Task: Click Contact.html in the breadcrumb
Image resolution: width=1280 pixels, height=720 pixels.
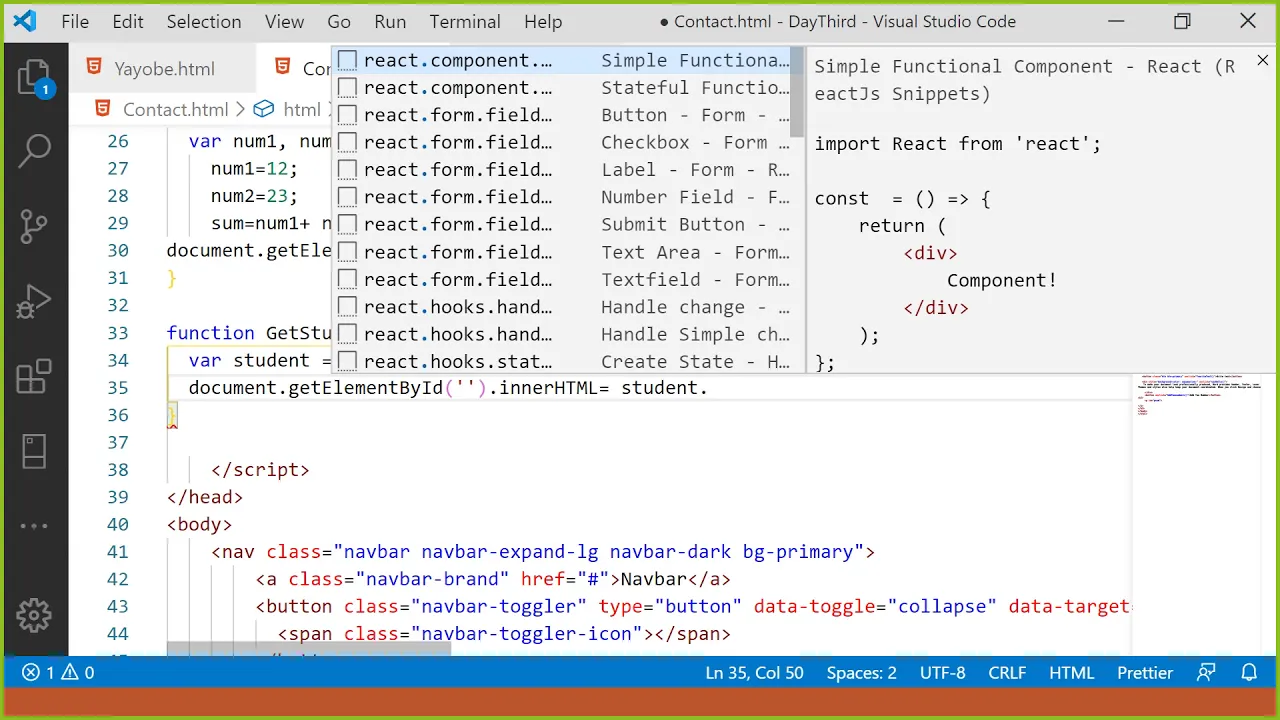Action: click(x=175, y=109)
